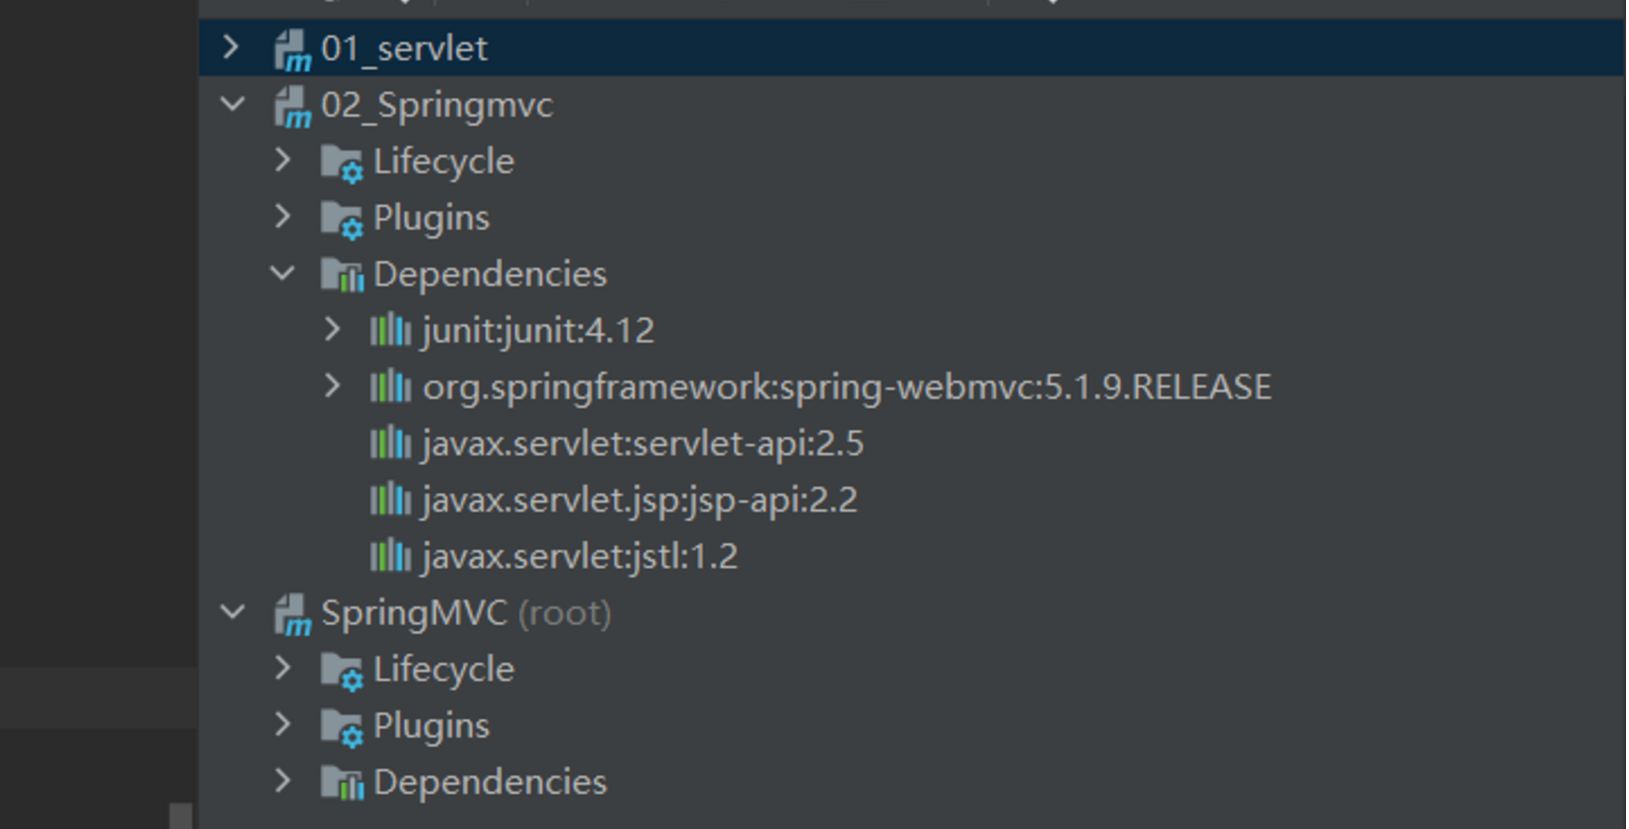Click the servlet-api:2.5 library icon
The width and height of the screenshot is (1629, 829).
click(x=390, y=444)
